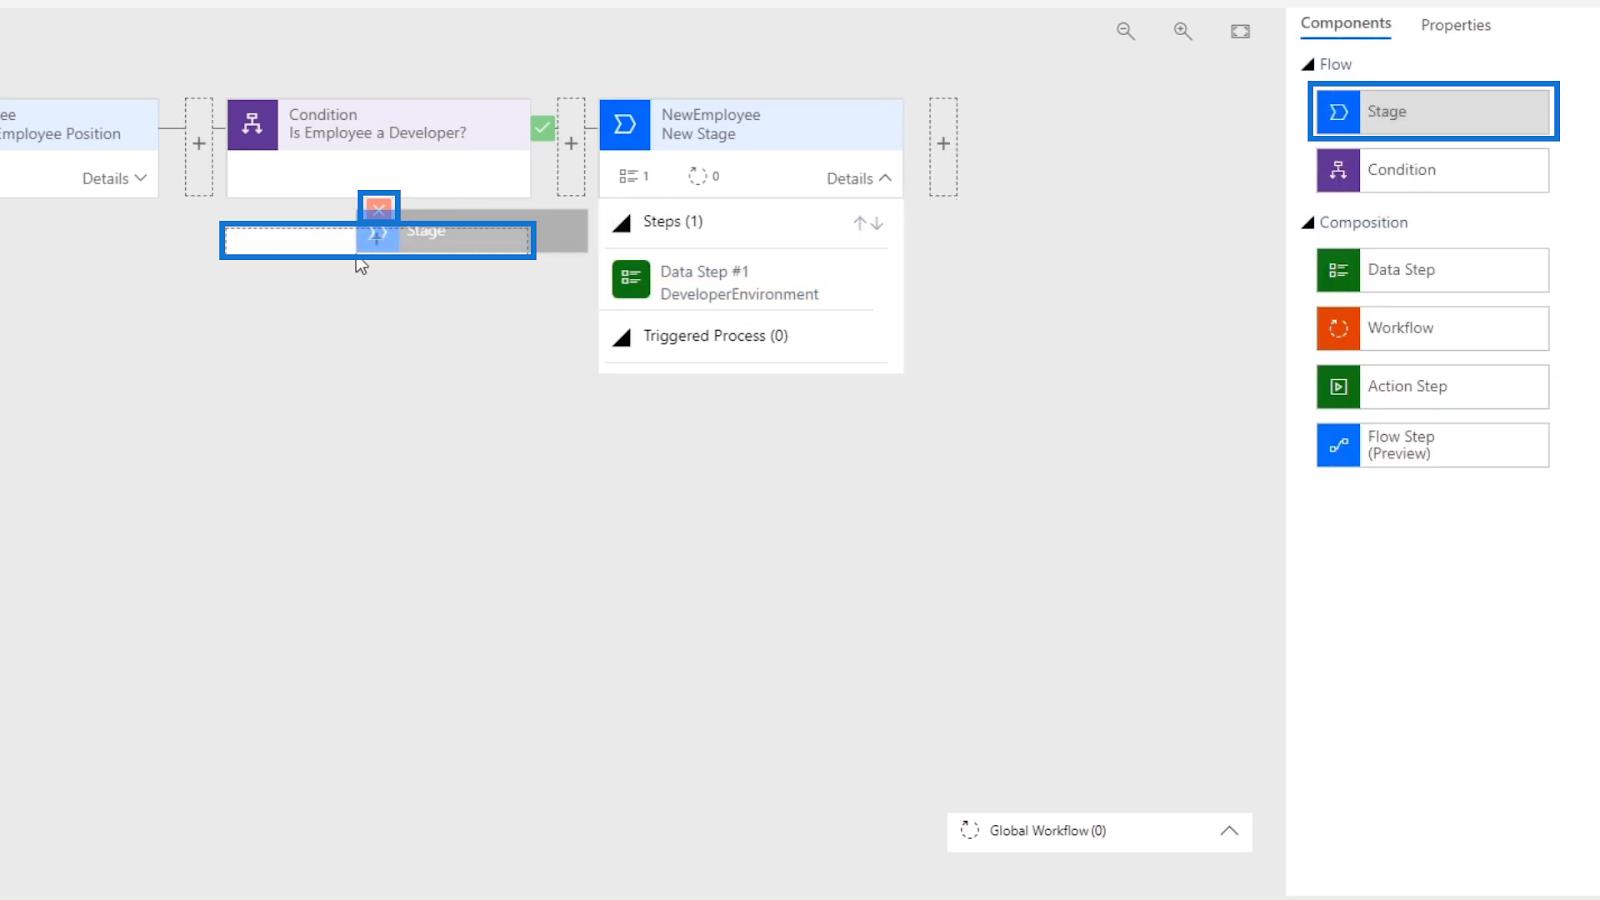The image size is (1600, 900).
Task: Select the Flow Step (Preview) component
Action: (1433, 445)
